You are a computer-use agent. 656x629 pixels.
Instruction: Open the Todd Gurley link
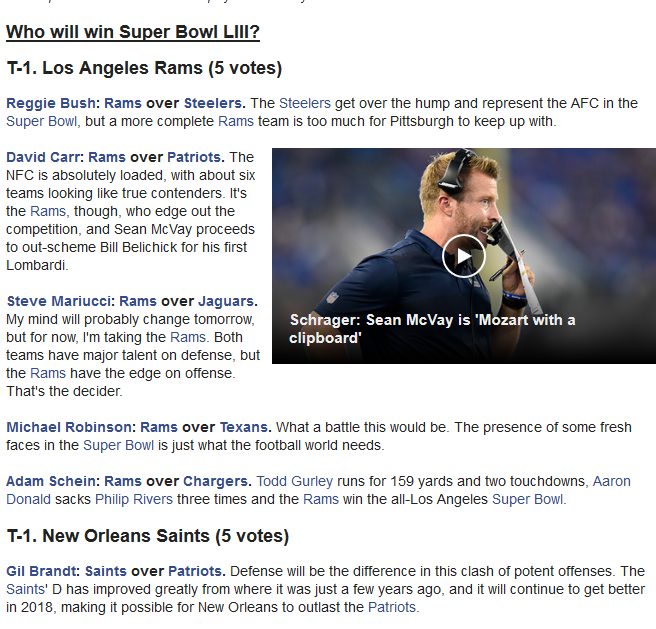(x=295, y=481)
